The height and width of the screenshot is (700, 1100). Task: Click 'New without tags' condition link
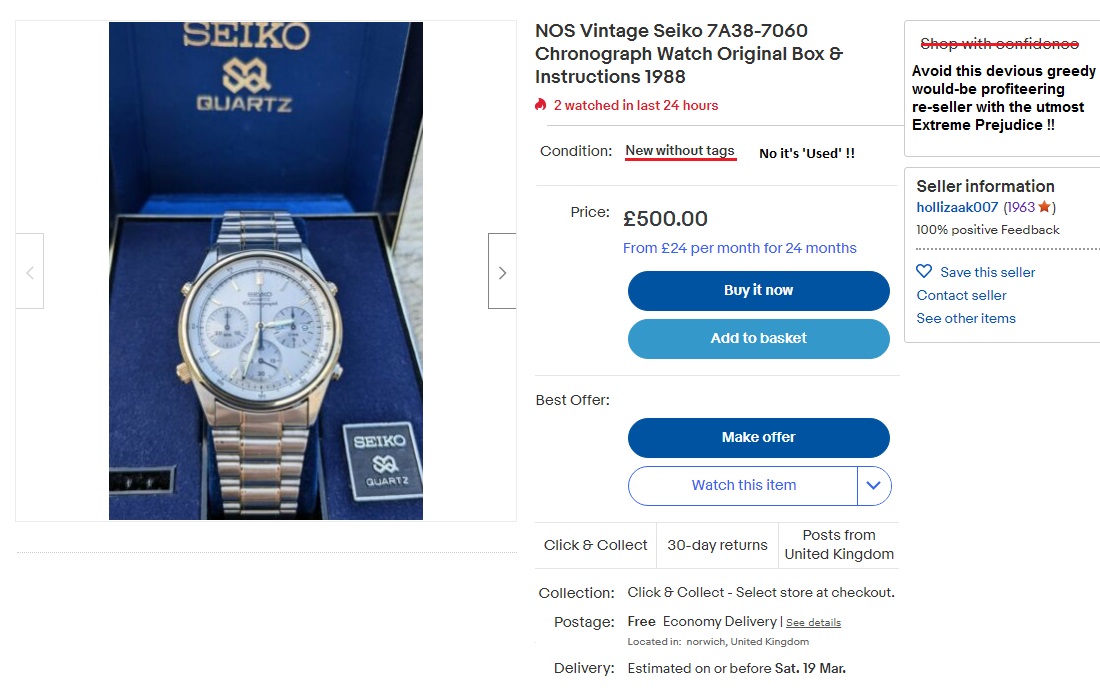680,151
